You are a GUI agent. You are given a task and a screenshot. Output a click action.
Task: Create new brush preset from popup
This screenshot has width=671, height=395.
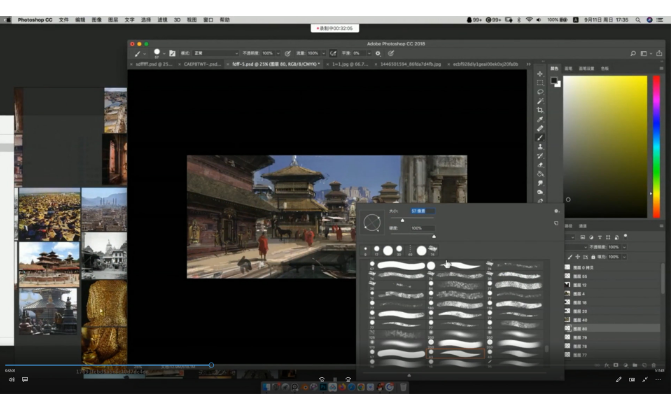(x=556, y=223)
